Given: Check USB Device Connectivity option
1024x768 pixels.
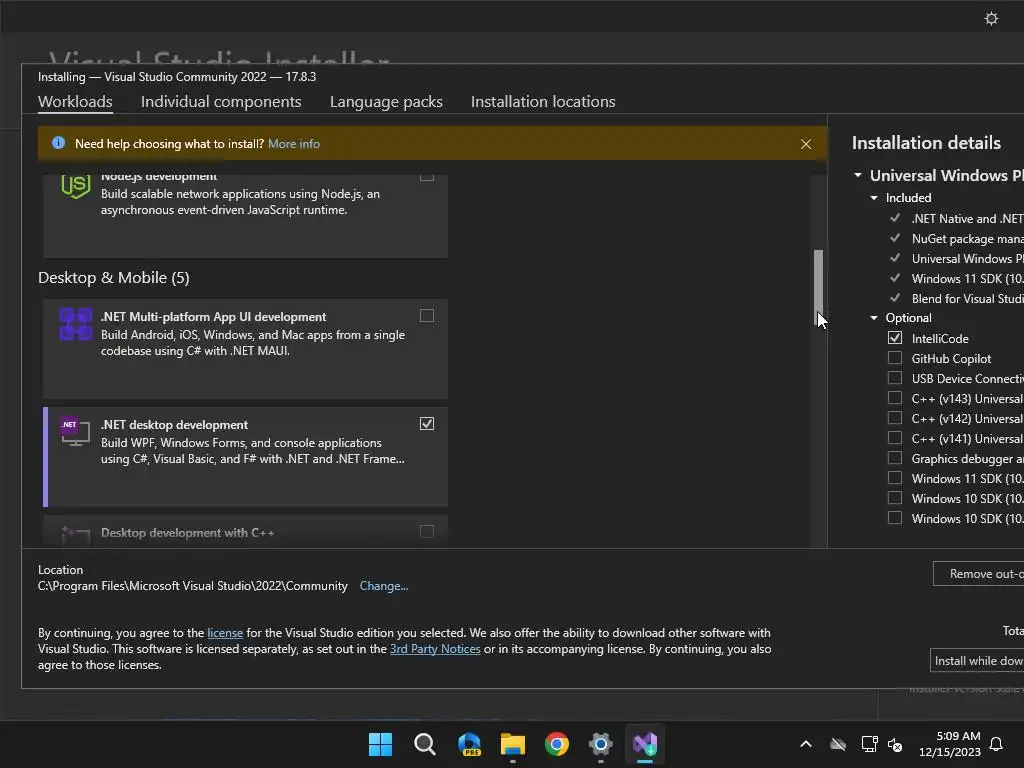Looking at the screenshot, I should (x=895, y=378).
